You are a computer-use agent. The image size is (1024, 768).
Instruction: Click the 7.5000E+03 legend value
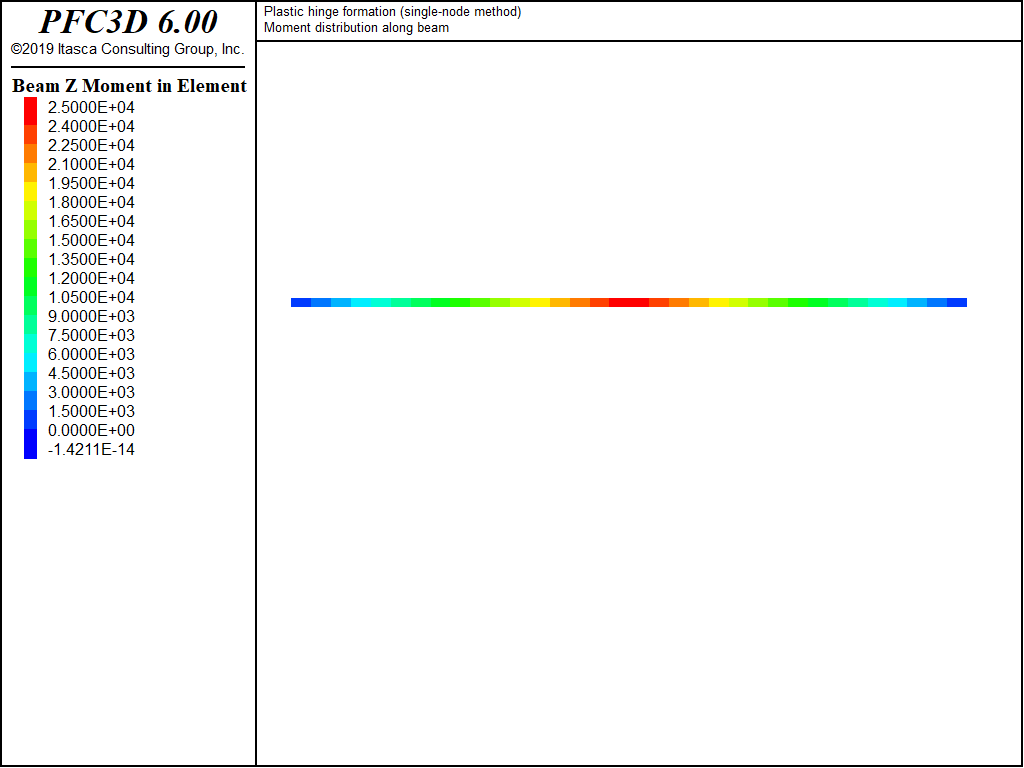point(91,335)
